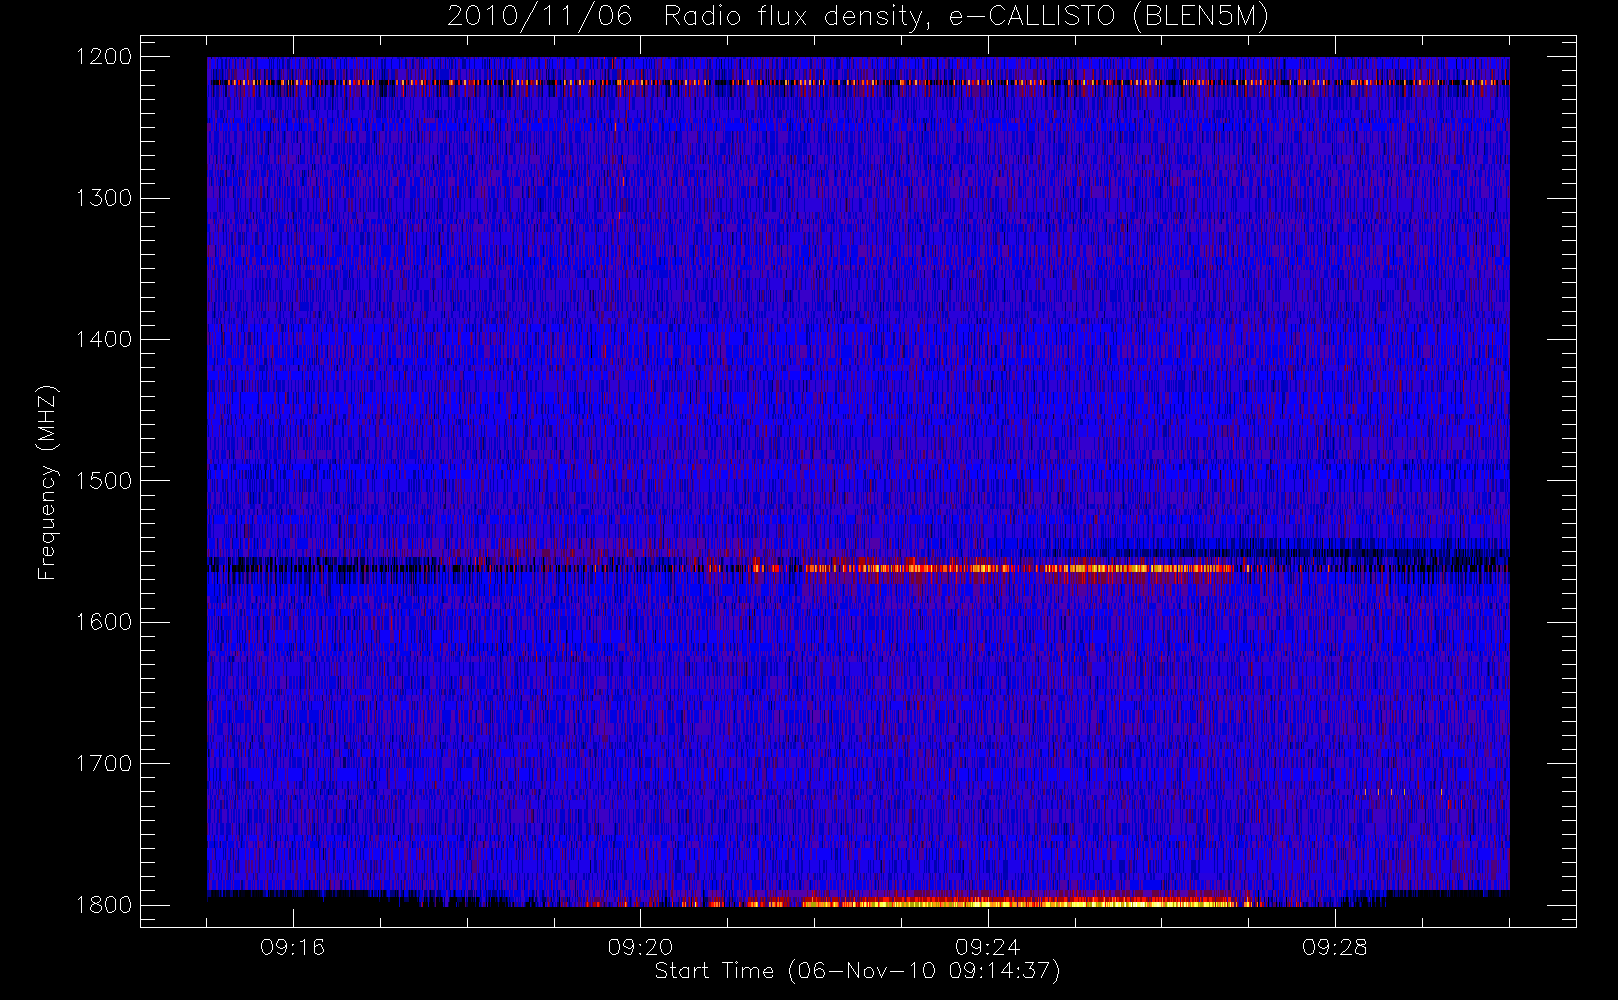
Task: Click the 1400 frequency tick label
Action: (104, 339)
